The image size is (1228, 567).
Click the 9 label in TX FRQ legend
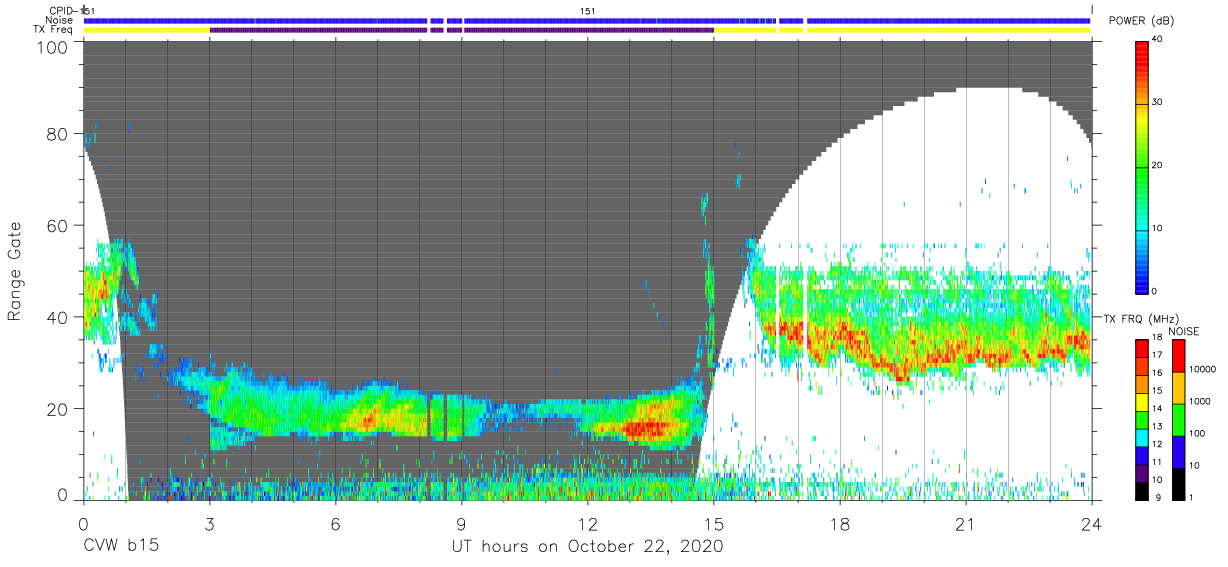click(x=1157, y=498)
